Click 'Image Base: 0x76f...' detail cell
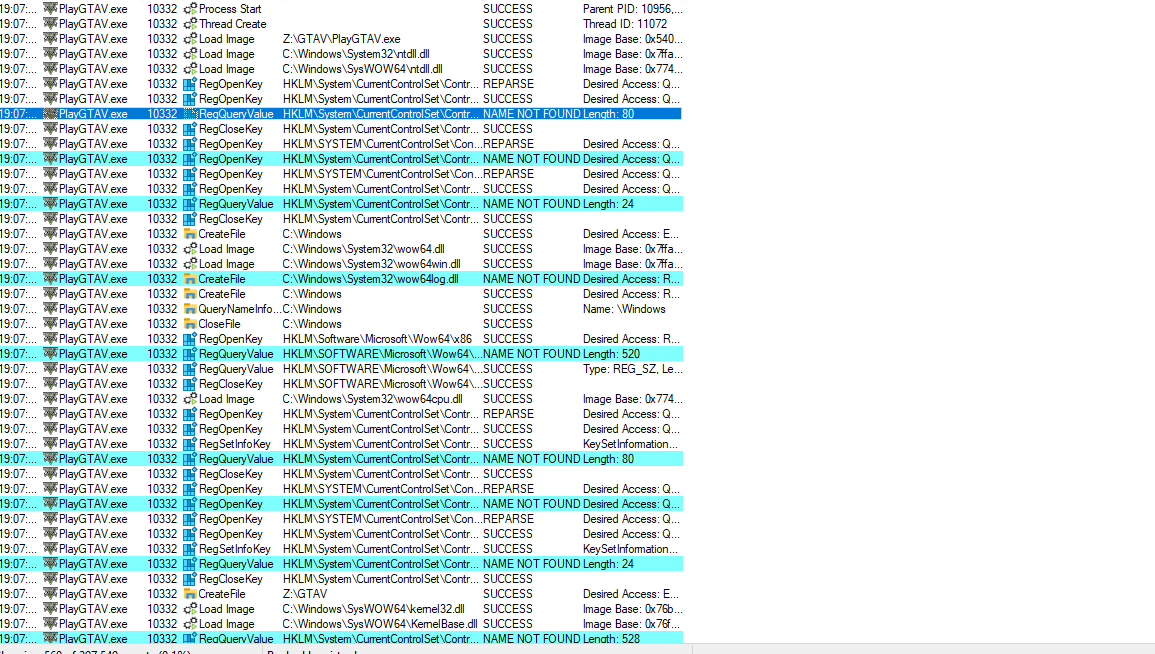This screenshot has width=1155, height=654. pos(632,624)
